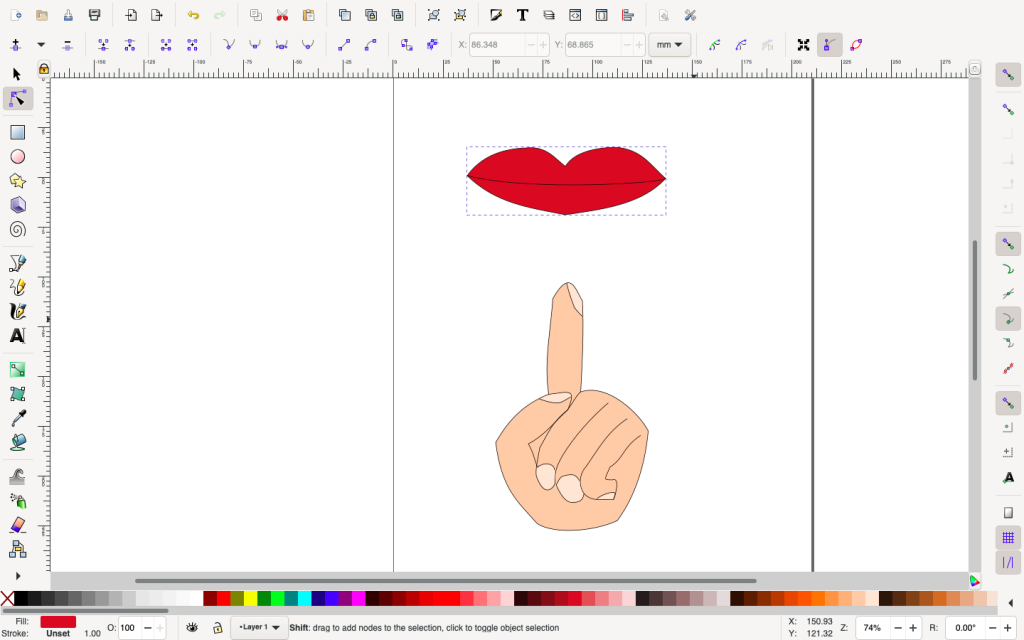Toggle snap to guides
1024x640 pixels.
(1008, 562)
